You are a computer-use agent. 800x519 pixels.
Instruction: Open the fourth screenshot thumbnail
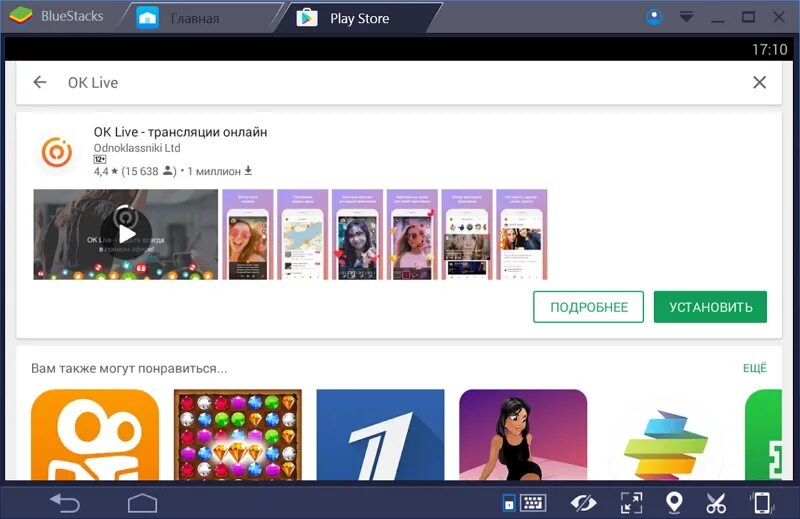pyautogui.click(x=412, y=234)
